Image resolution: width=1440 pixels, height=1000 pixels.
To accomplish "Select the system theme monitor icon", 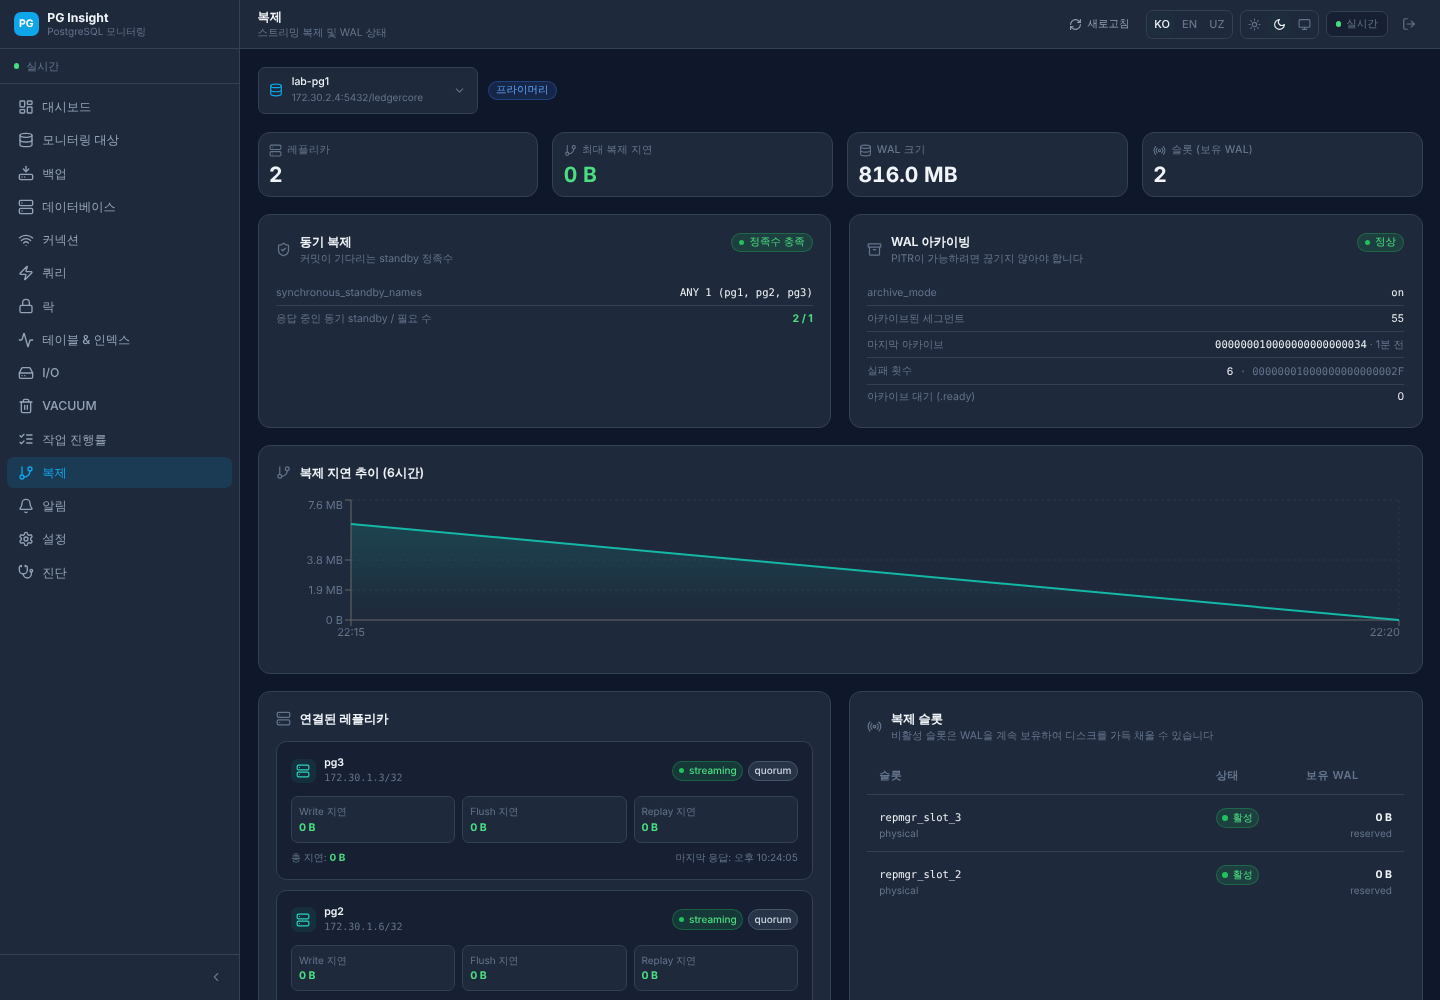I will 1304,24.
